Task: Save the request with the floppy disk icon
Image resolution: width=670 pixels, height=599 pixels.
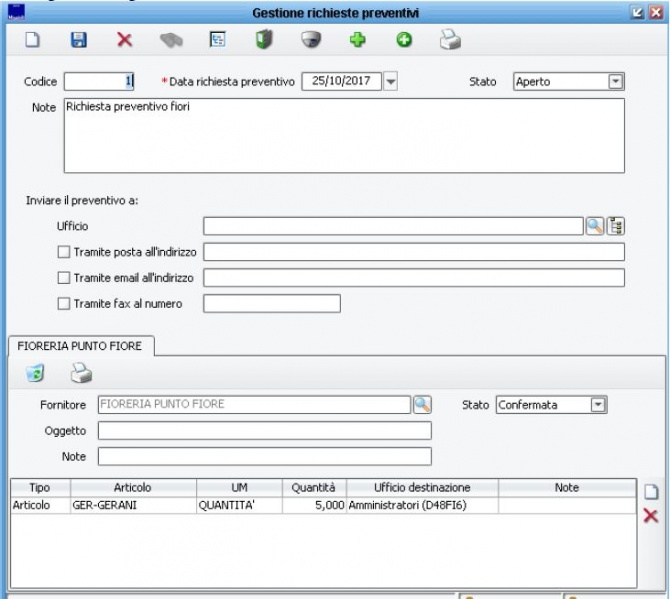Action: [x=78, y=42]
